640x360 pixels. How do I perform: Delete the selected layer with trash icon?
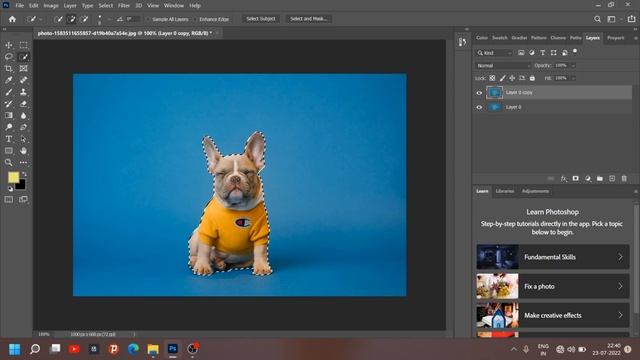(624, 179)
